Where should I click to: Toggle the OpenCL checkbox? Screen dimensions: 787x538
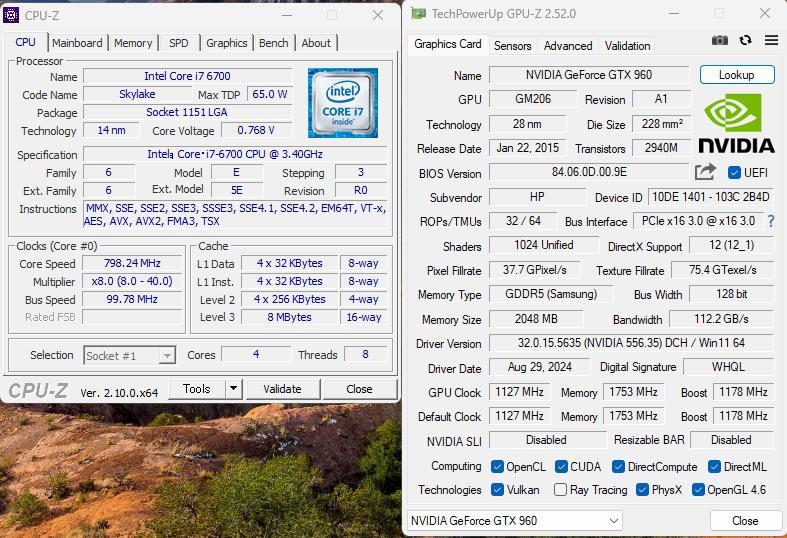(x=497, y=467)
